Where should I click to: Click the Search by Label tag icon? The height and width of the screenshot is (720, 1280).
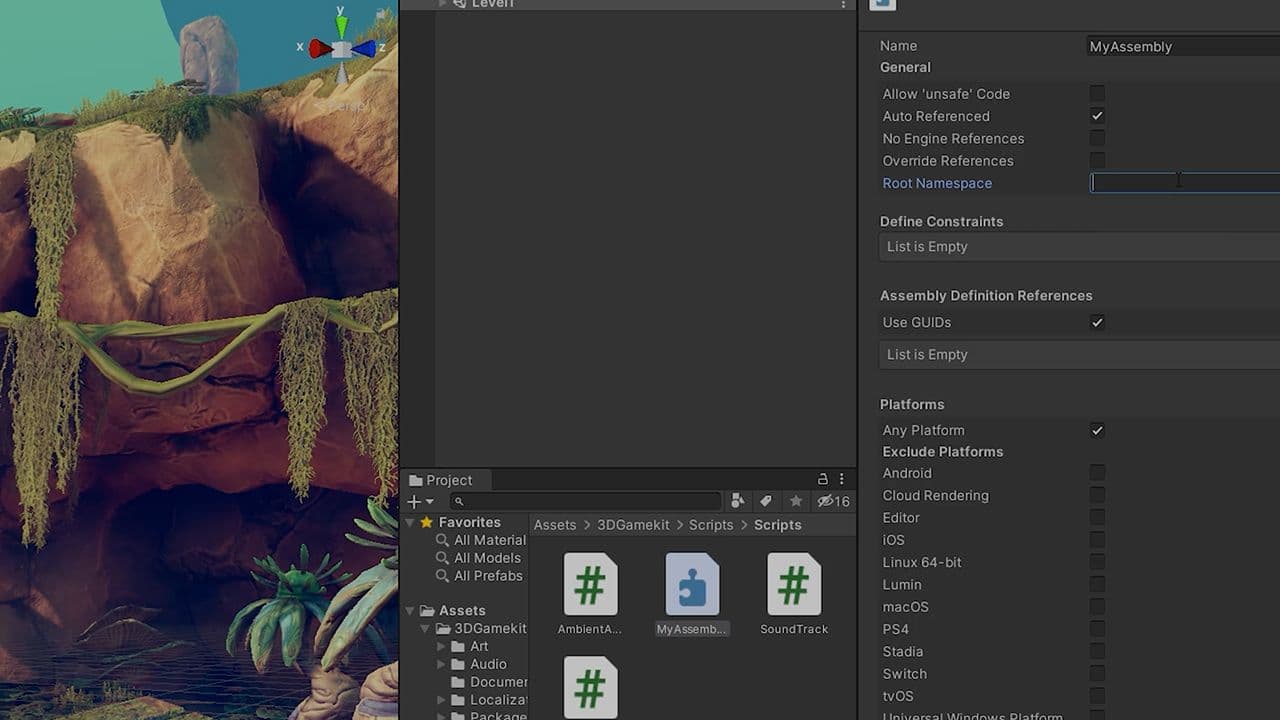point(766,501)
